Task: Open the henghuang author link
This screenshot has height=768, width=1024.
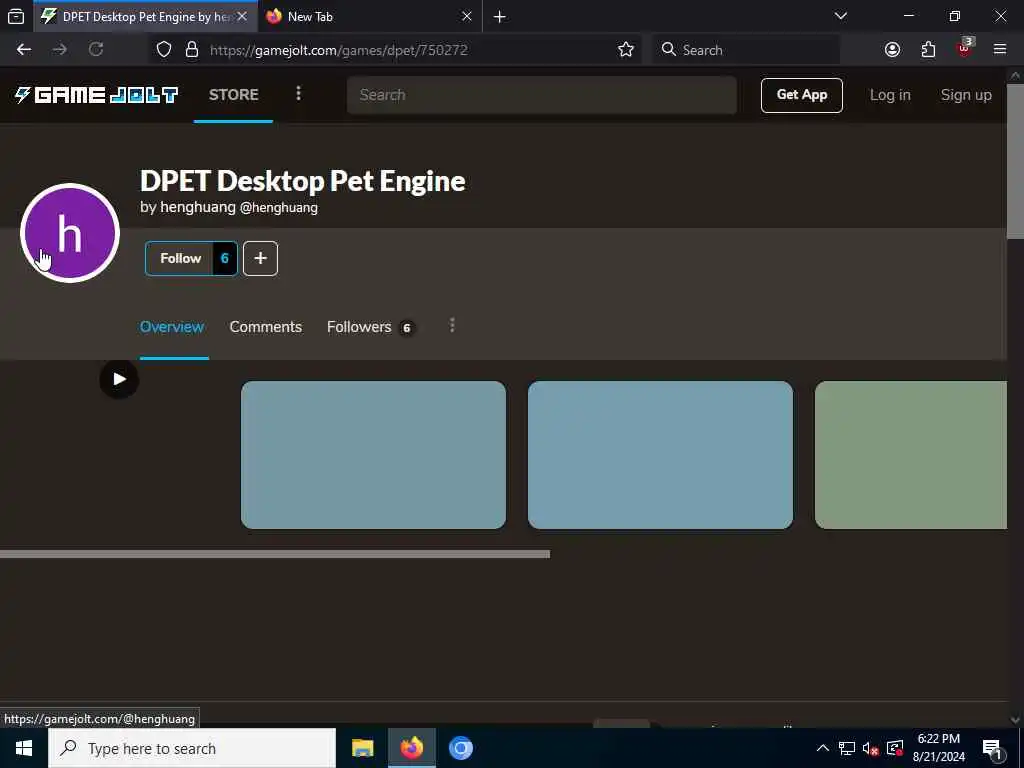Action: tap(198, 207)
